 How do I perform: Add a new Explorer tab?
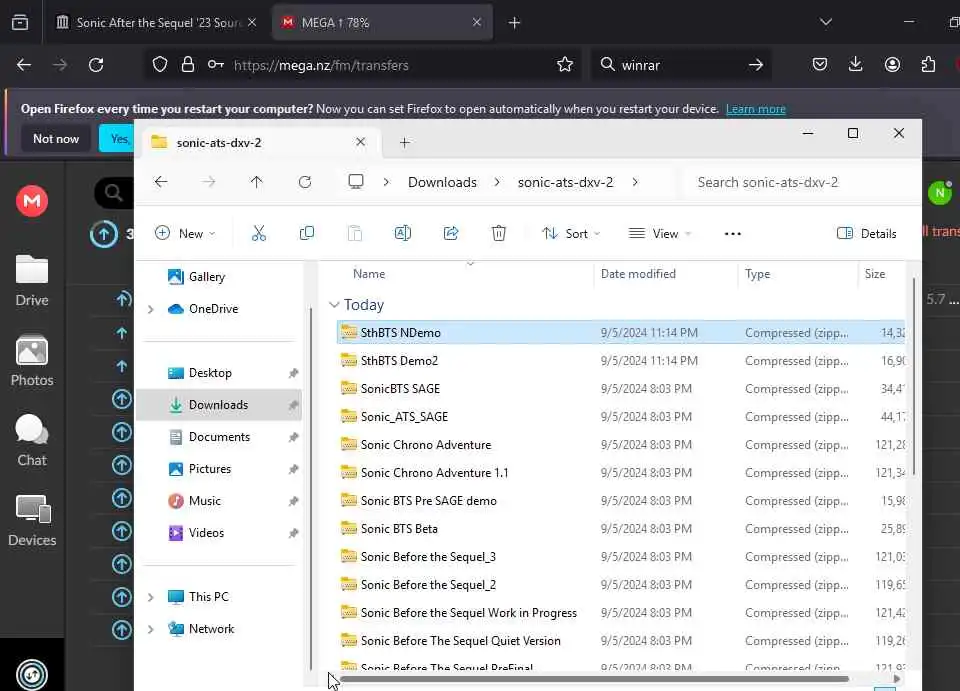pyautogui.click(x=404, y=143)
